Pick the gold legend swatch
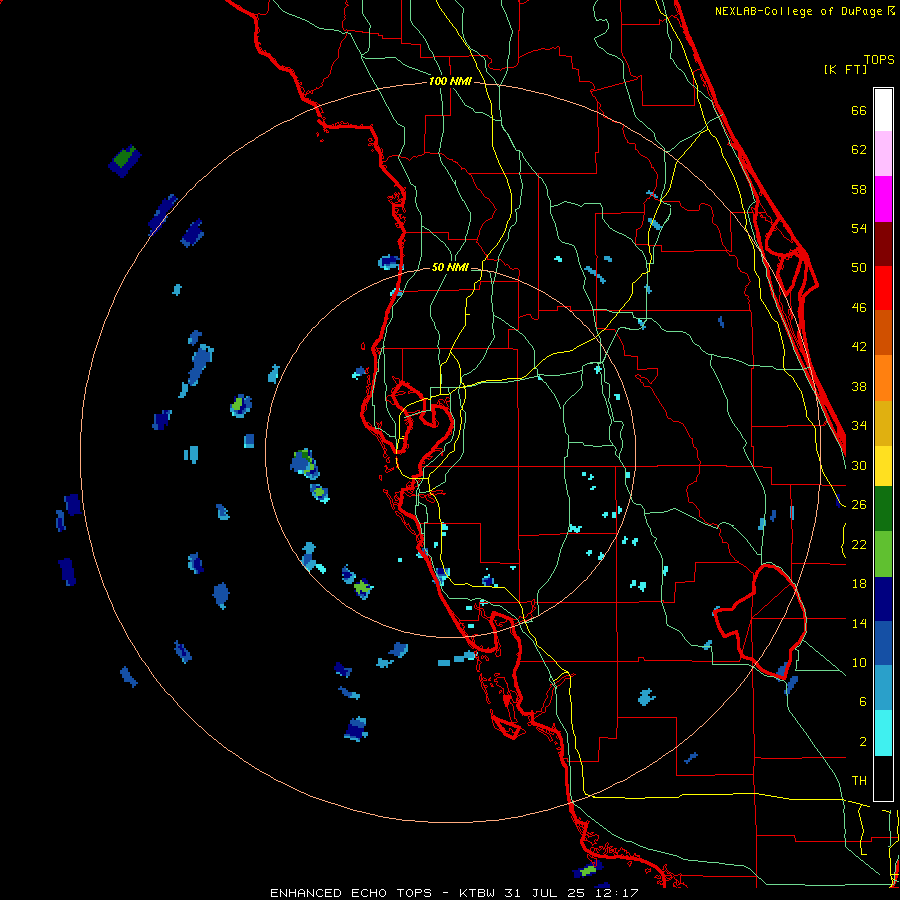Image resolution: width=900 pixels, height=900 pixels. point(883,423)
